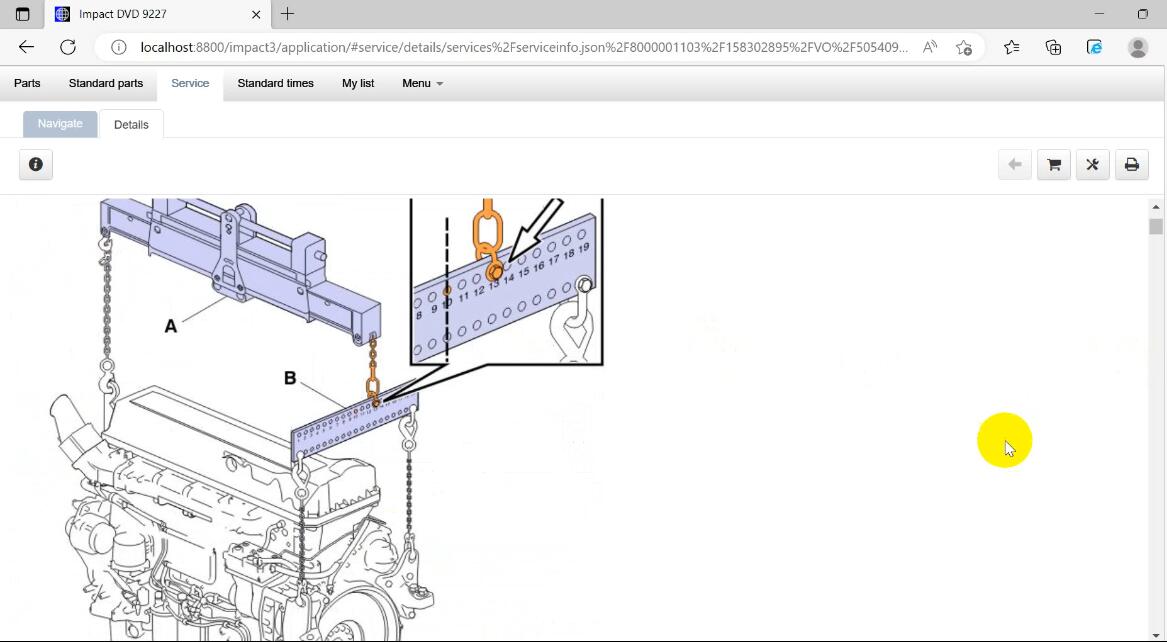
Task: Click the browser profile avatar
Action: (x=1137, y=47)
